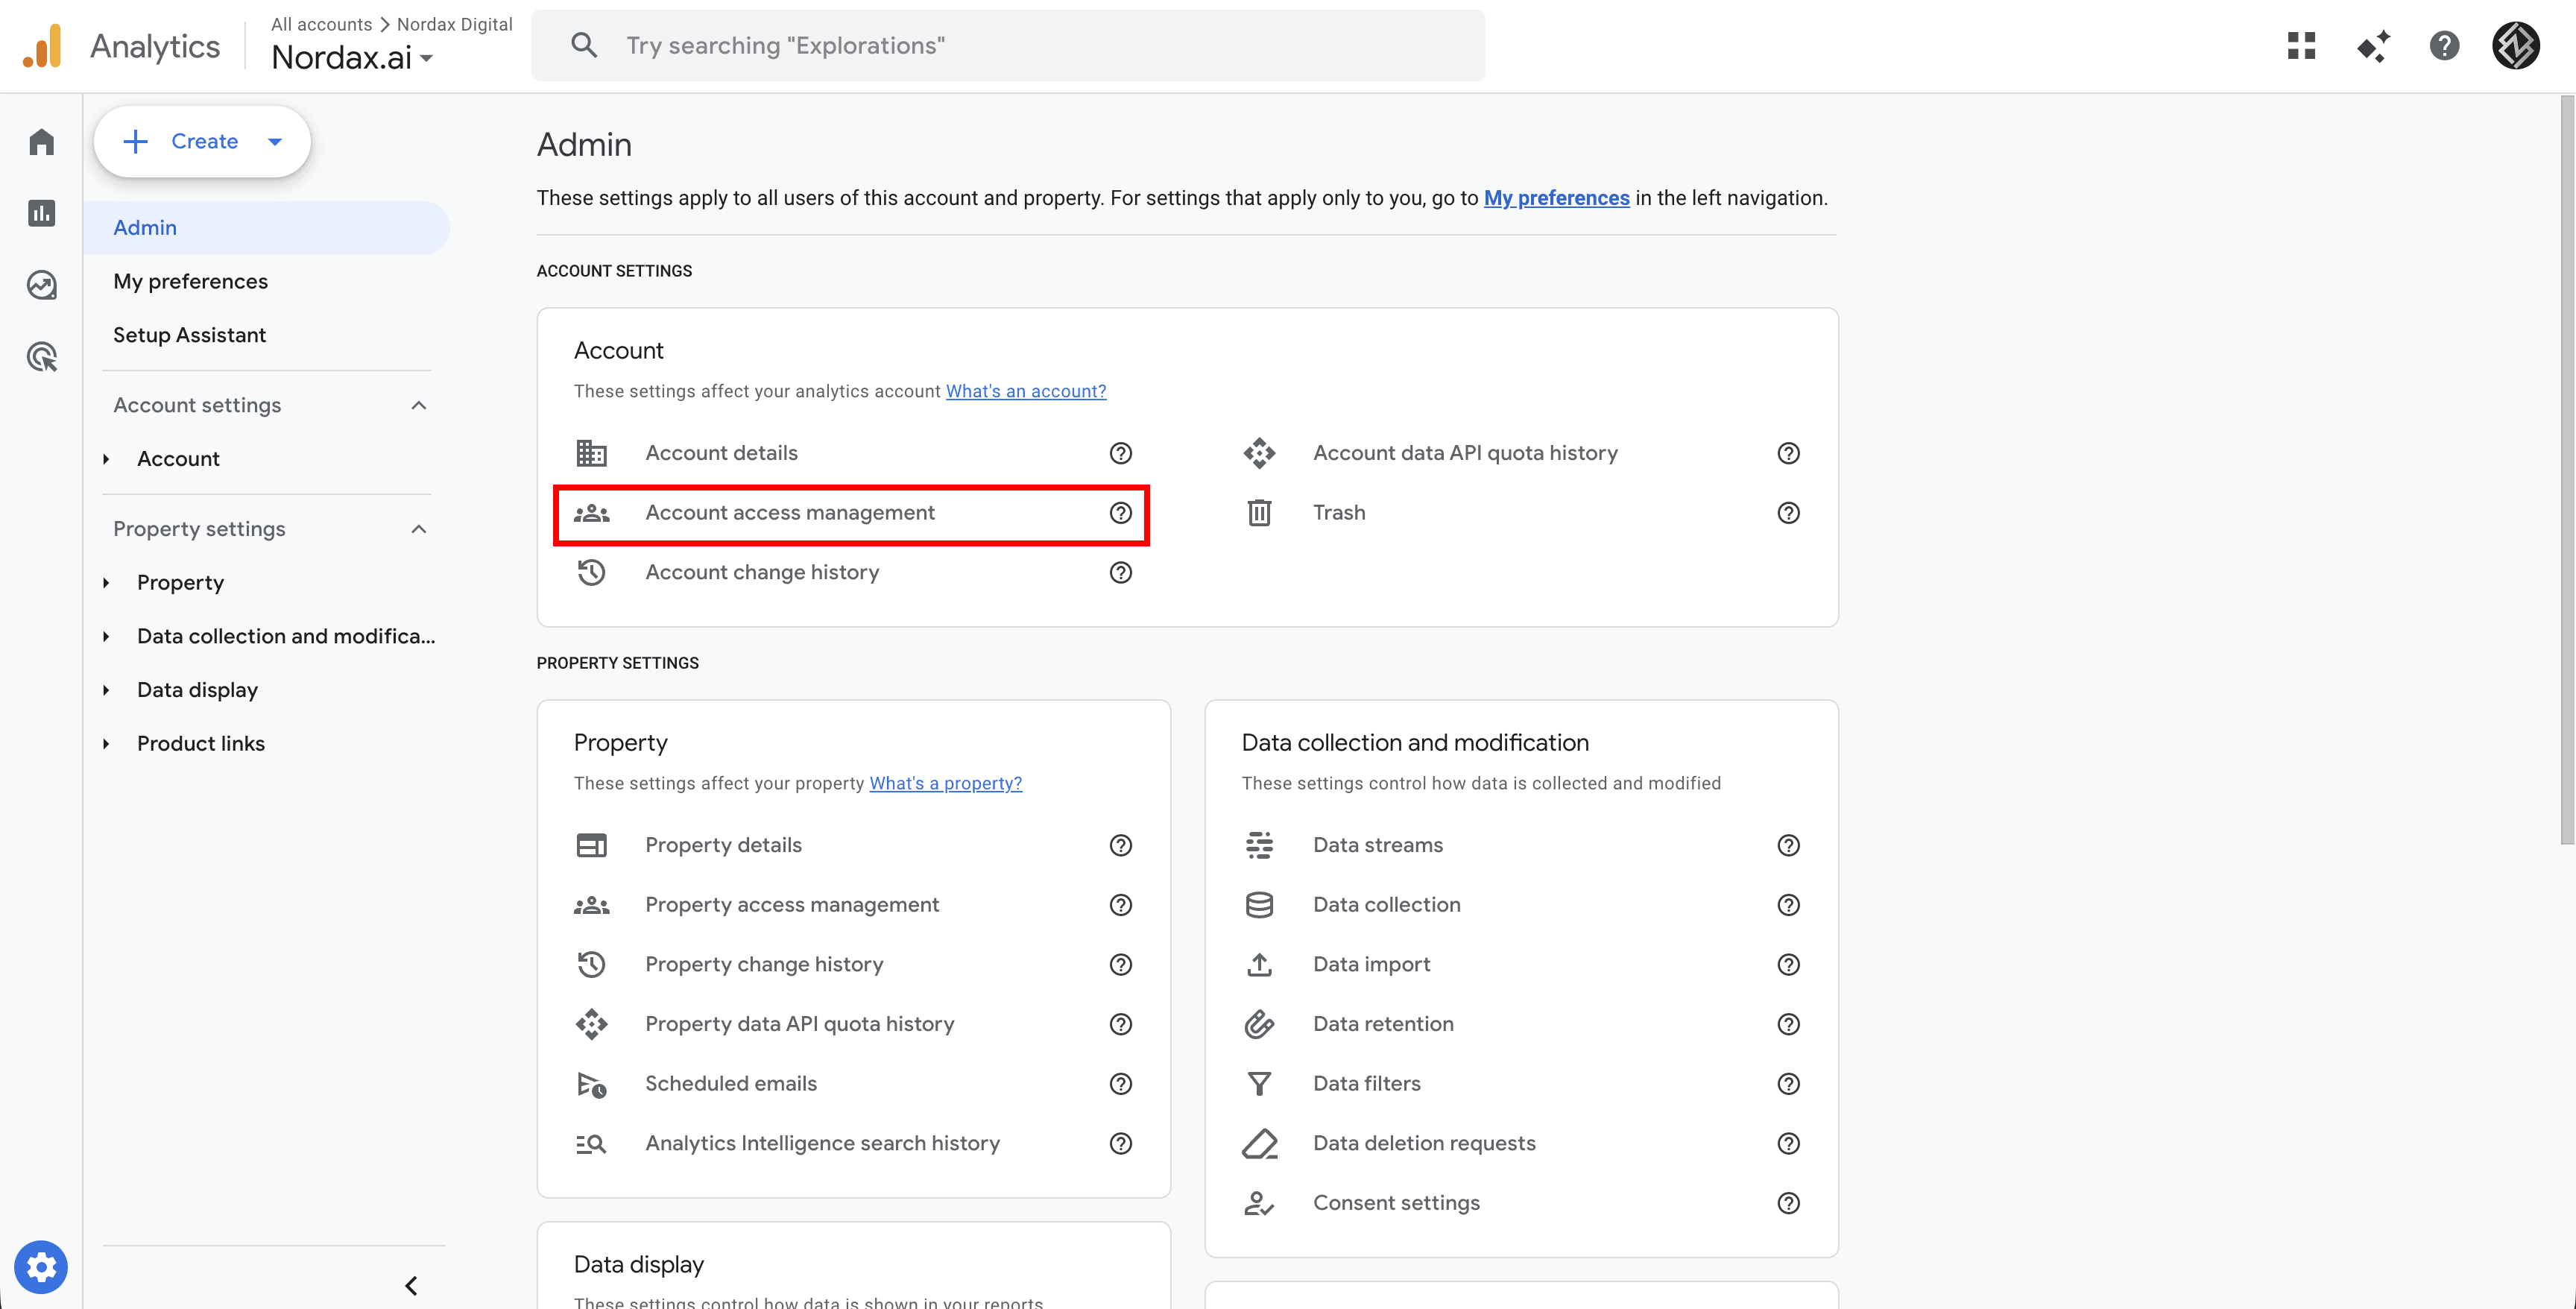The width and height of the screenshot is (2576, 1309).
Task: Open the Explore icon in the sidebar
Action: click(40, 285)
